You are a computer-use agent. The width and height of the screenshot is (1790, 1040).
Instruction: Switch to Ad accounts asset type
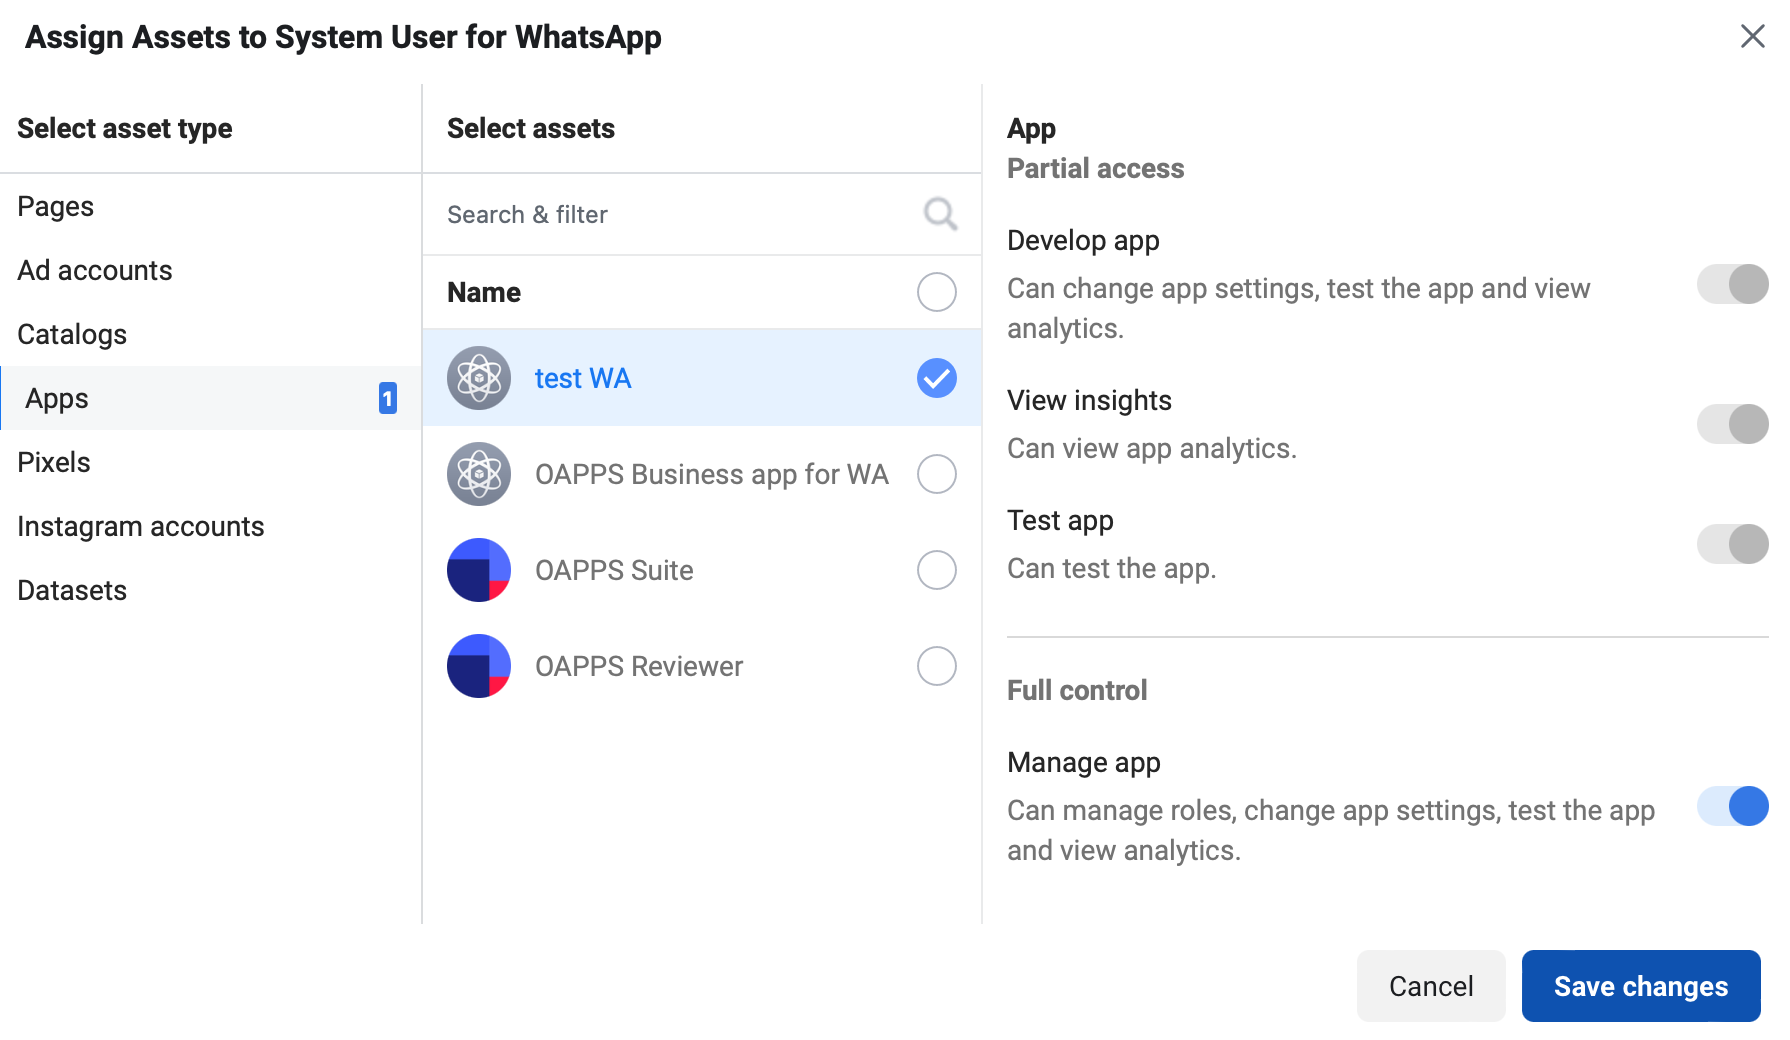point(95,271)
